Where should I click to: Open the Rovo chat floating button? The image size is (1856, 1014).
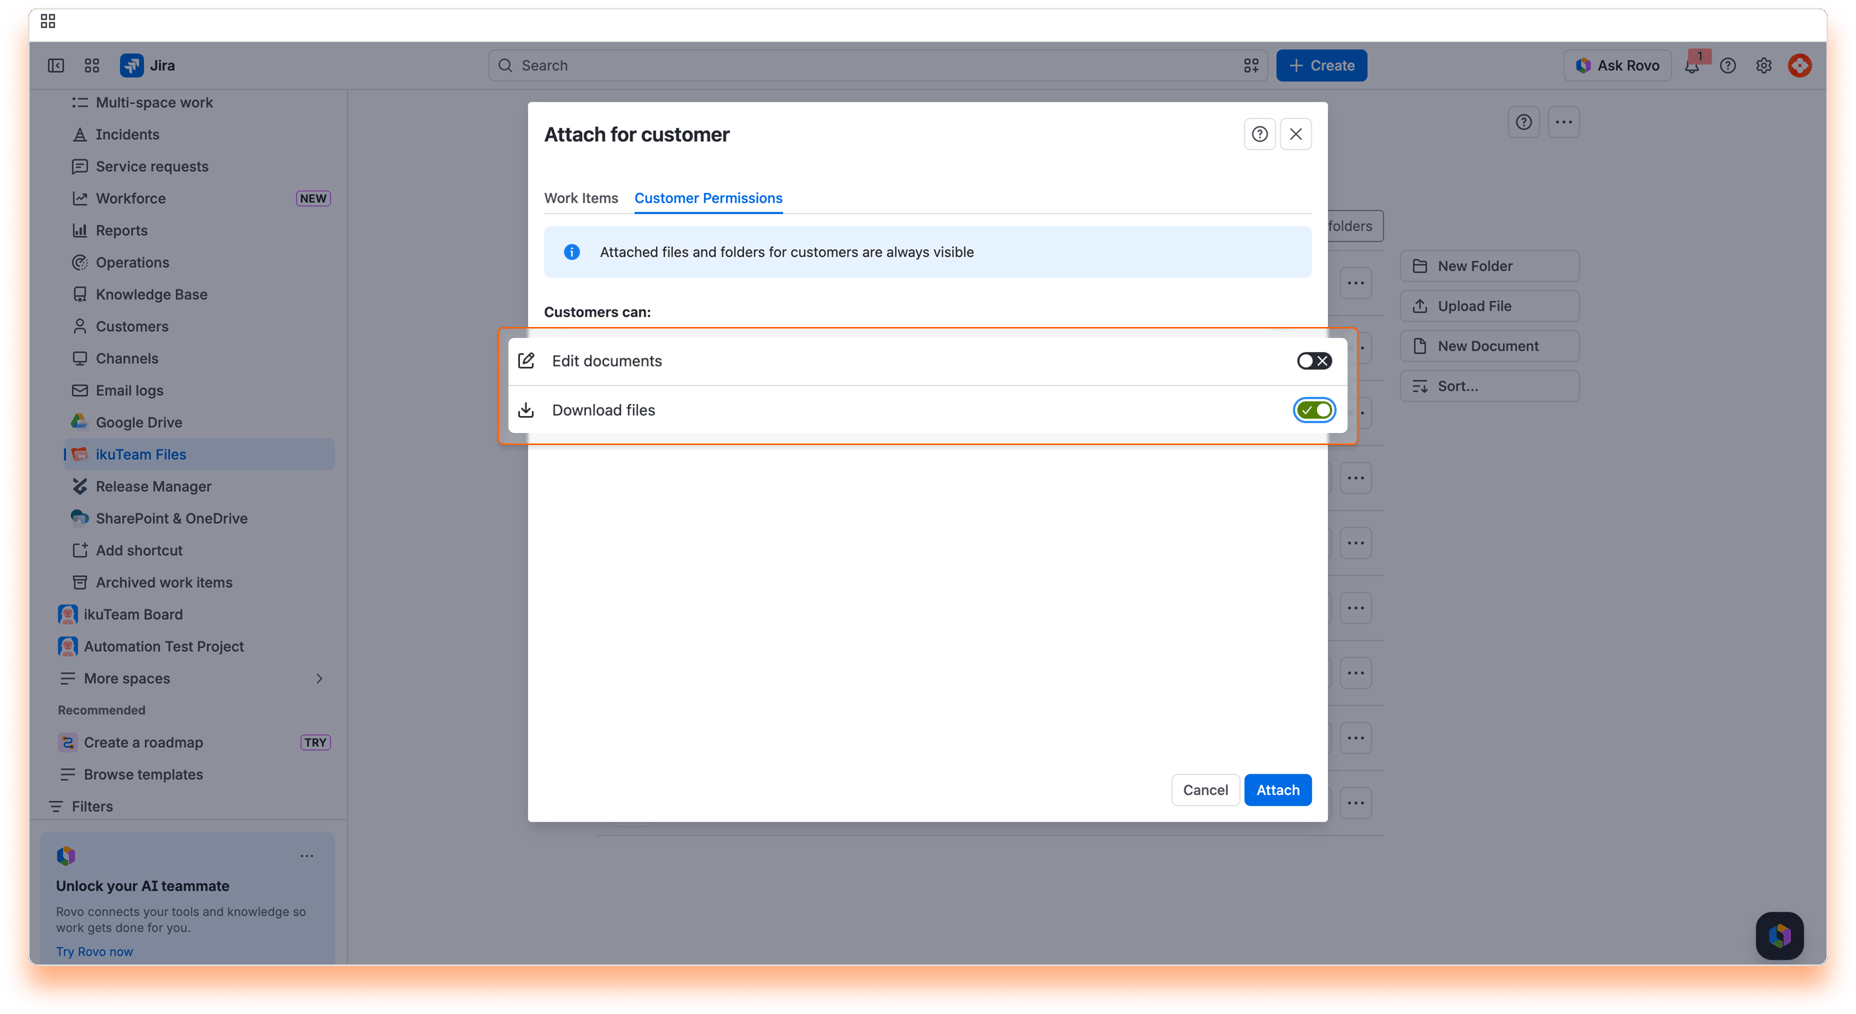(x=1780, y=936)
